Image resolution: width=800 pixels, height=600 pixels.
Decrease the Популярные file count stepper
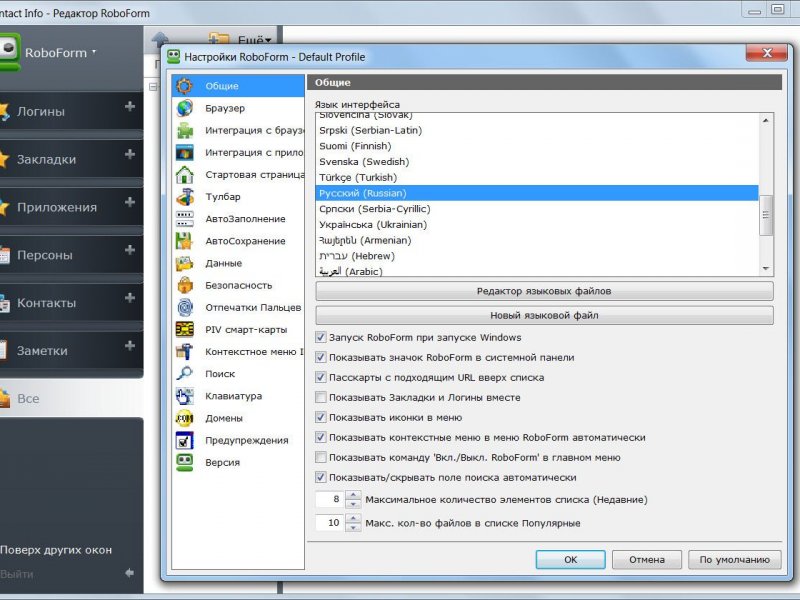point(353,528)
